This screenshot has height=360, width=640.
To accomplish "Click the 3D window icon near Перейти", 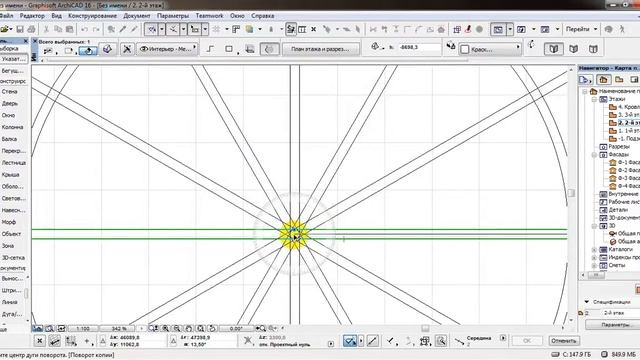I will point(545,29).
